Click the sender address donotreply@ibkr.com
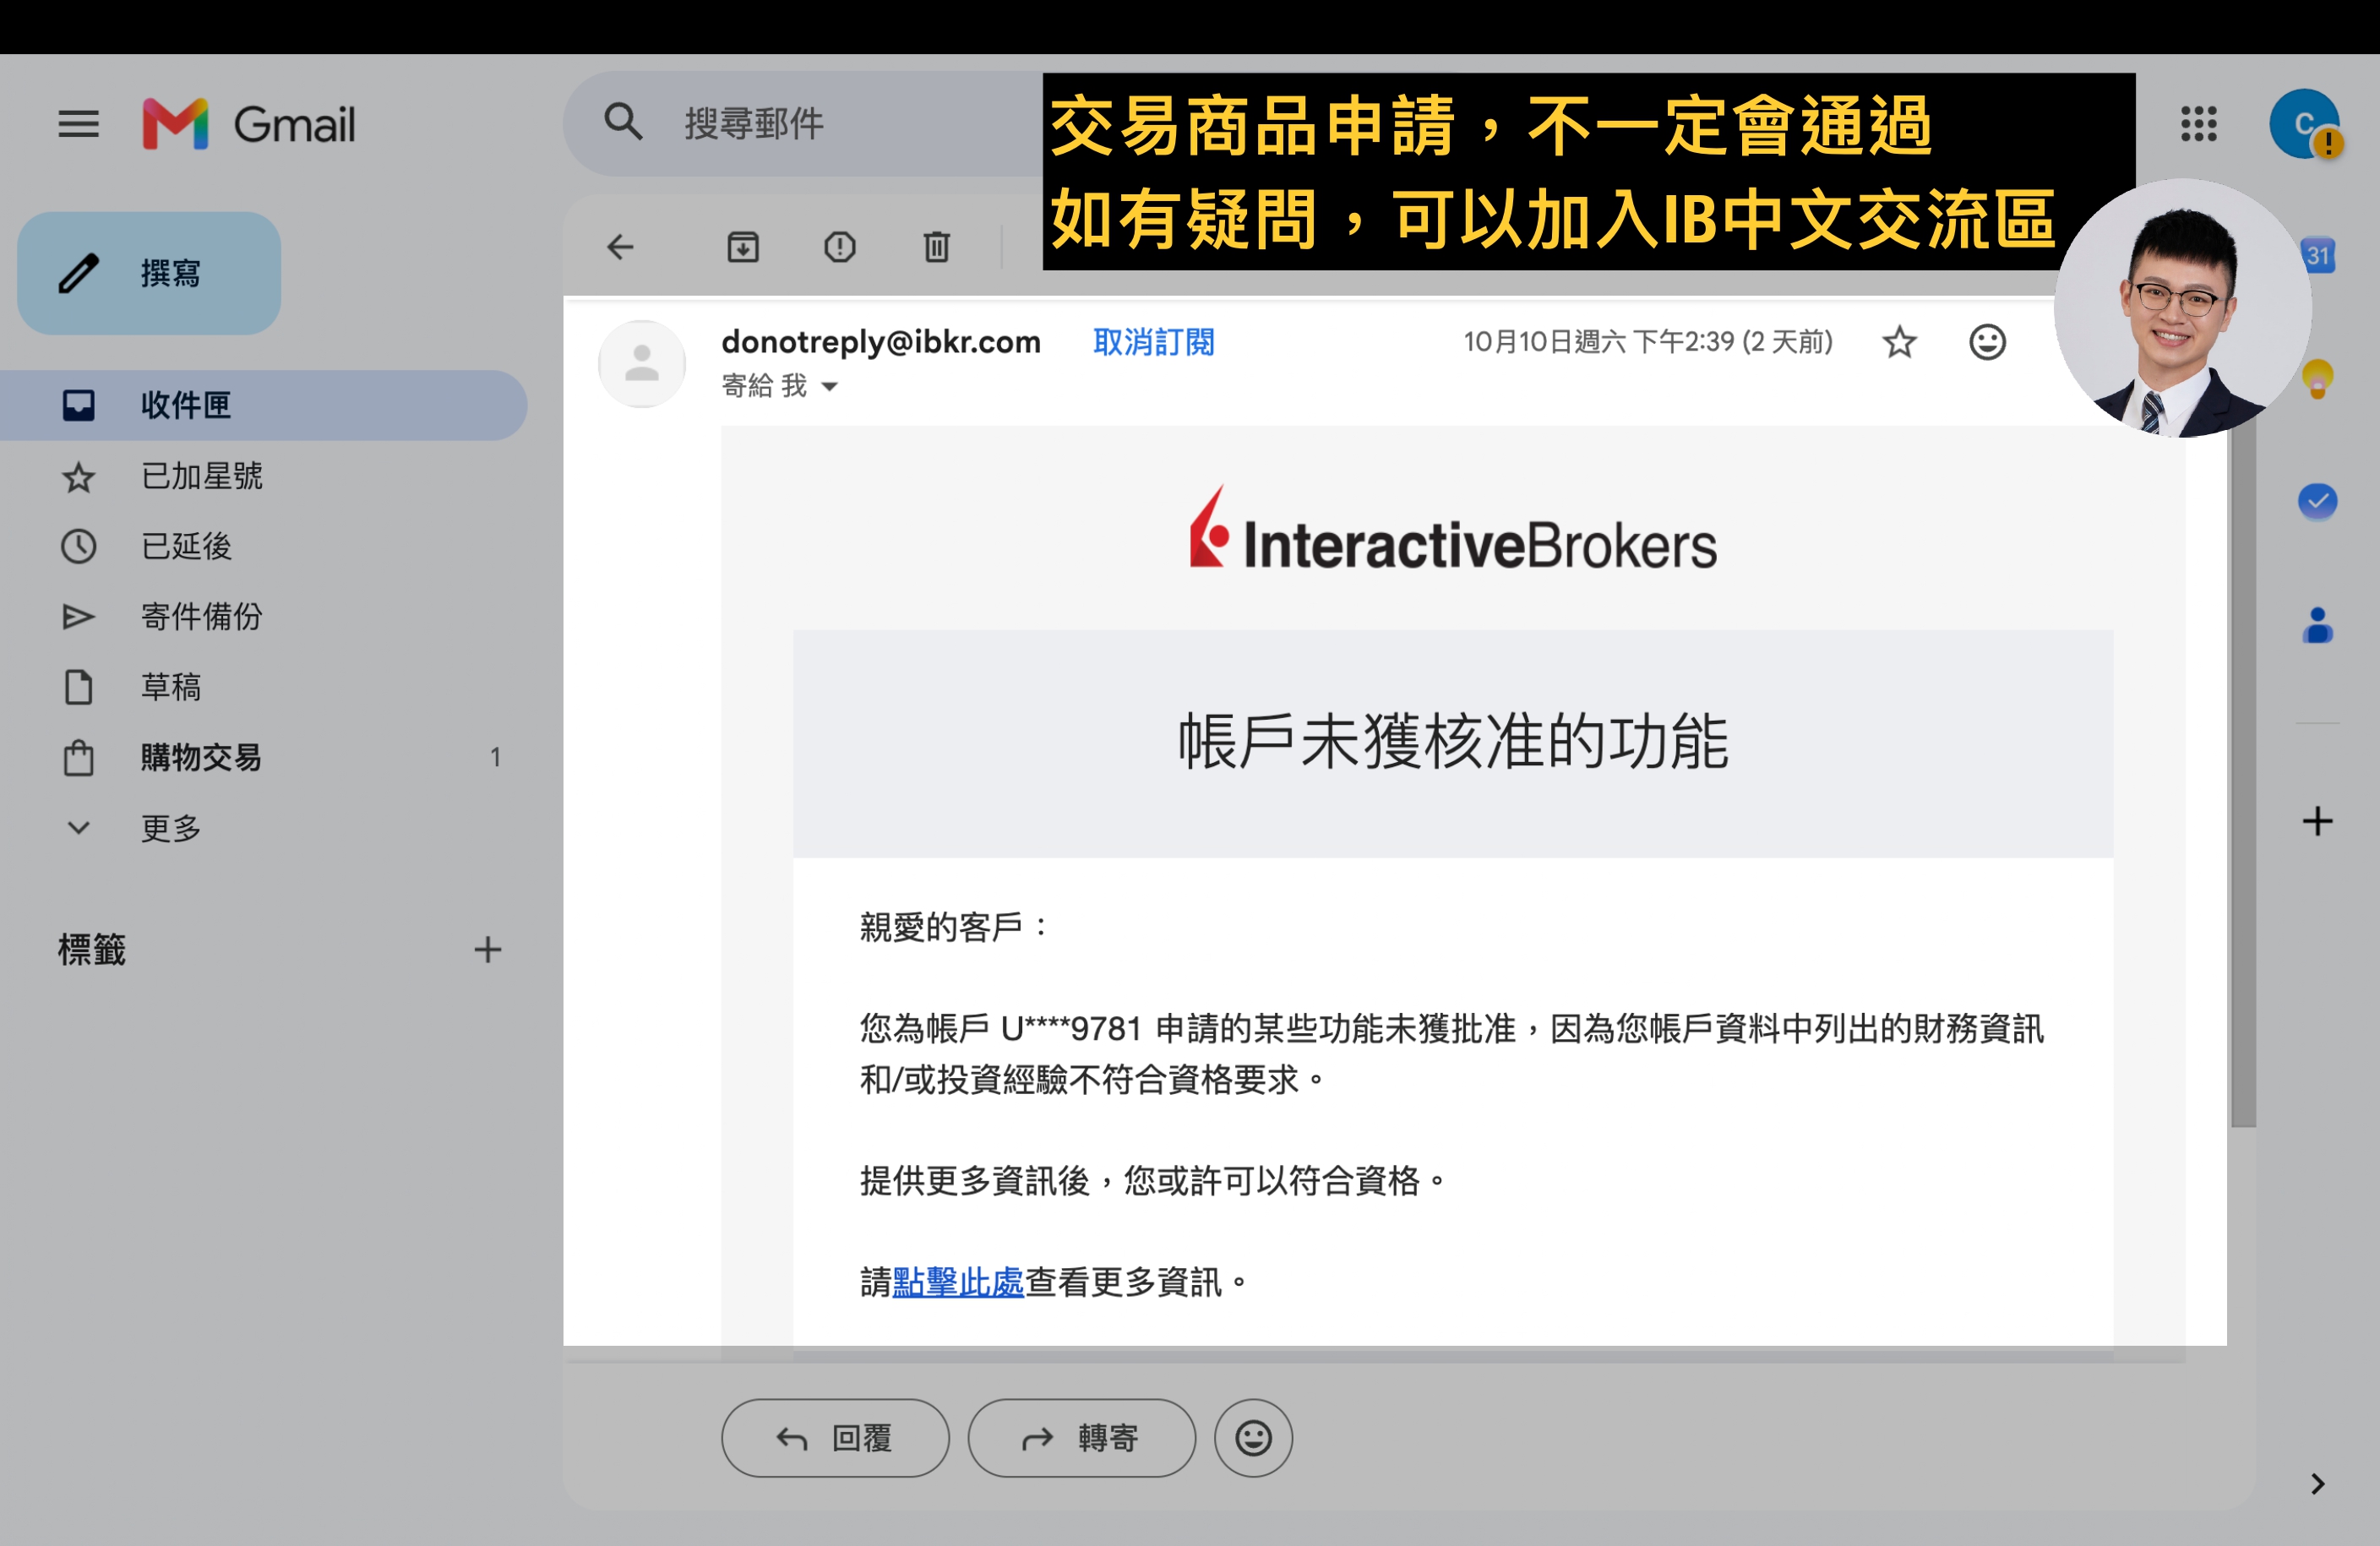 coord(881,342)
